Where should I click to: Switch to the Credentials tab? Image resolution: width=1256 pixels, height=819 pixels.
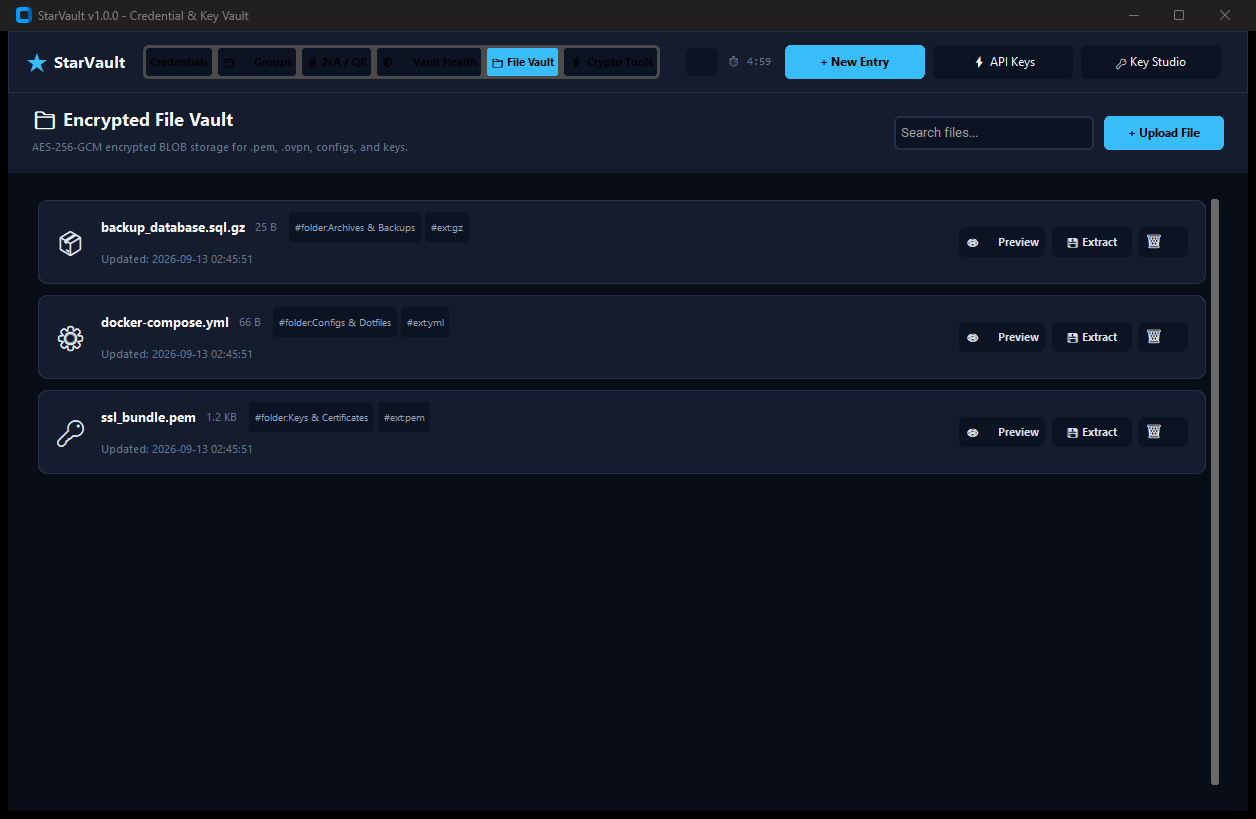point(179,62)
